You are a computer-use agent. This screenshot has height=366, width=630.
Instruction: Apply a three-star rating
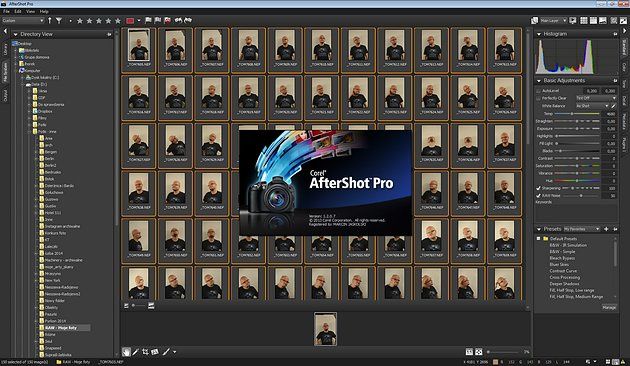coord(99,21)
